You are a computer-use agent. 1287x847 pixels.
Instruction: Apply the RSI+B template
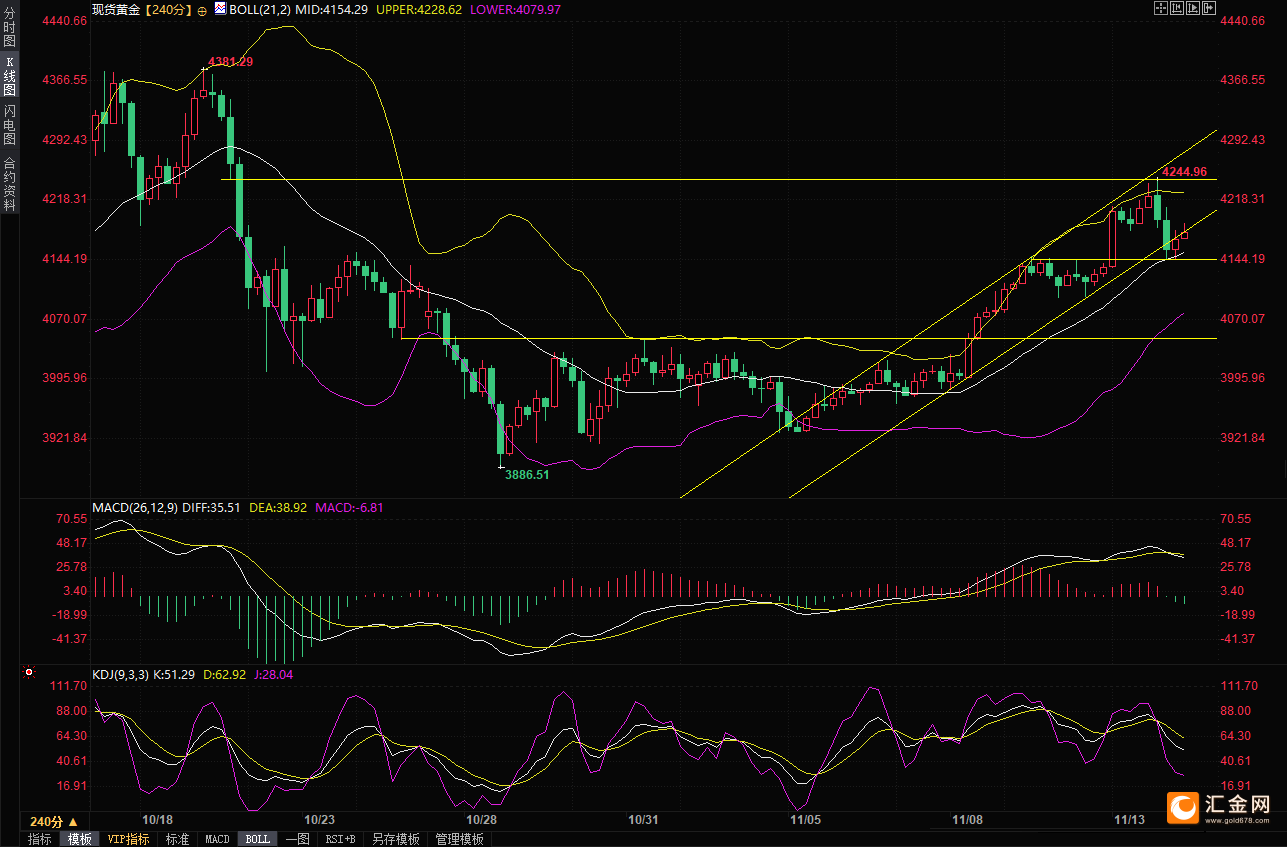point(340,839)
